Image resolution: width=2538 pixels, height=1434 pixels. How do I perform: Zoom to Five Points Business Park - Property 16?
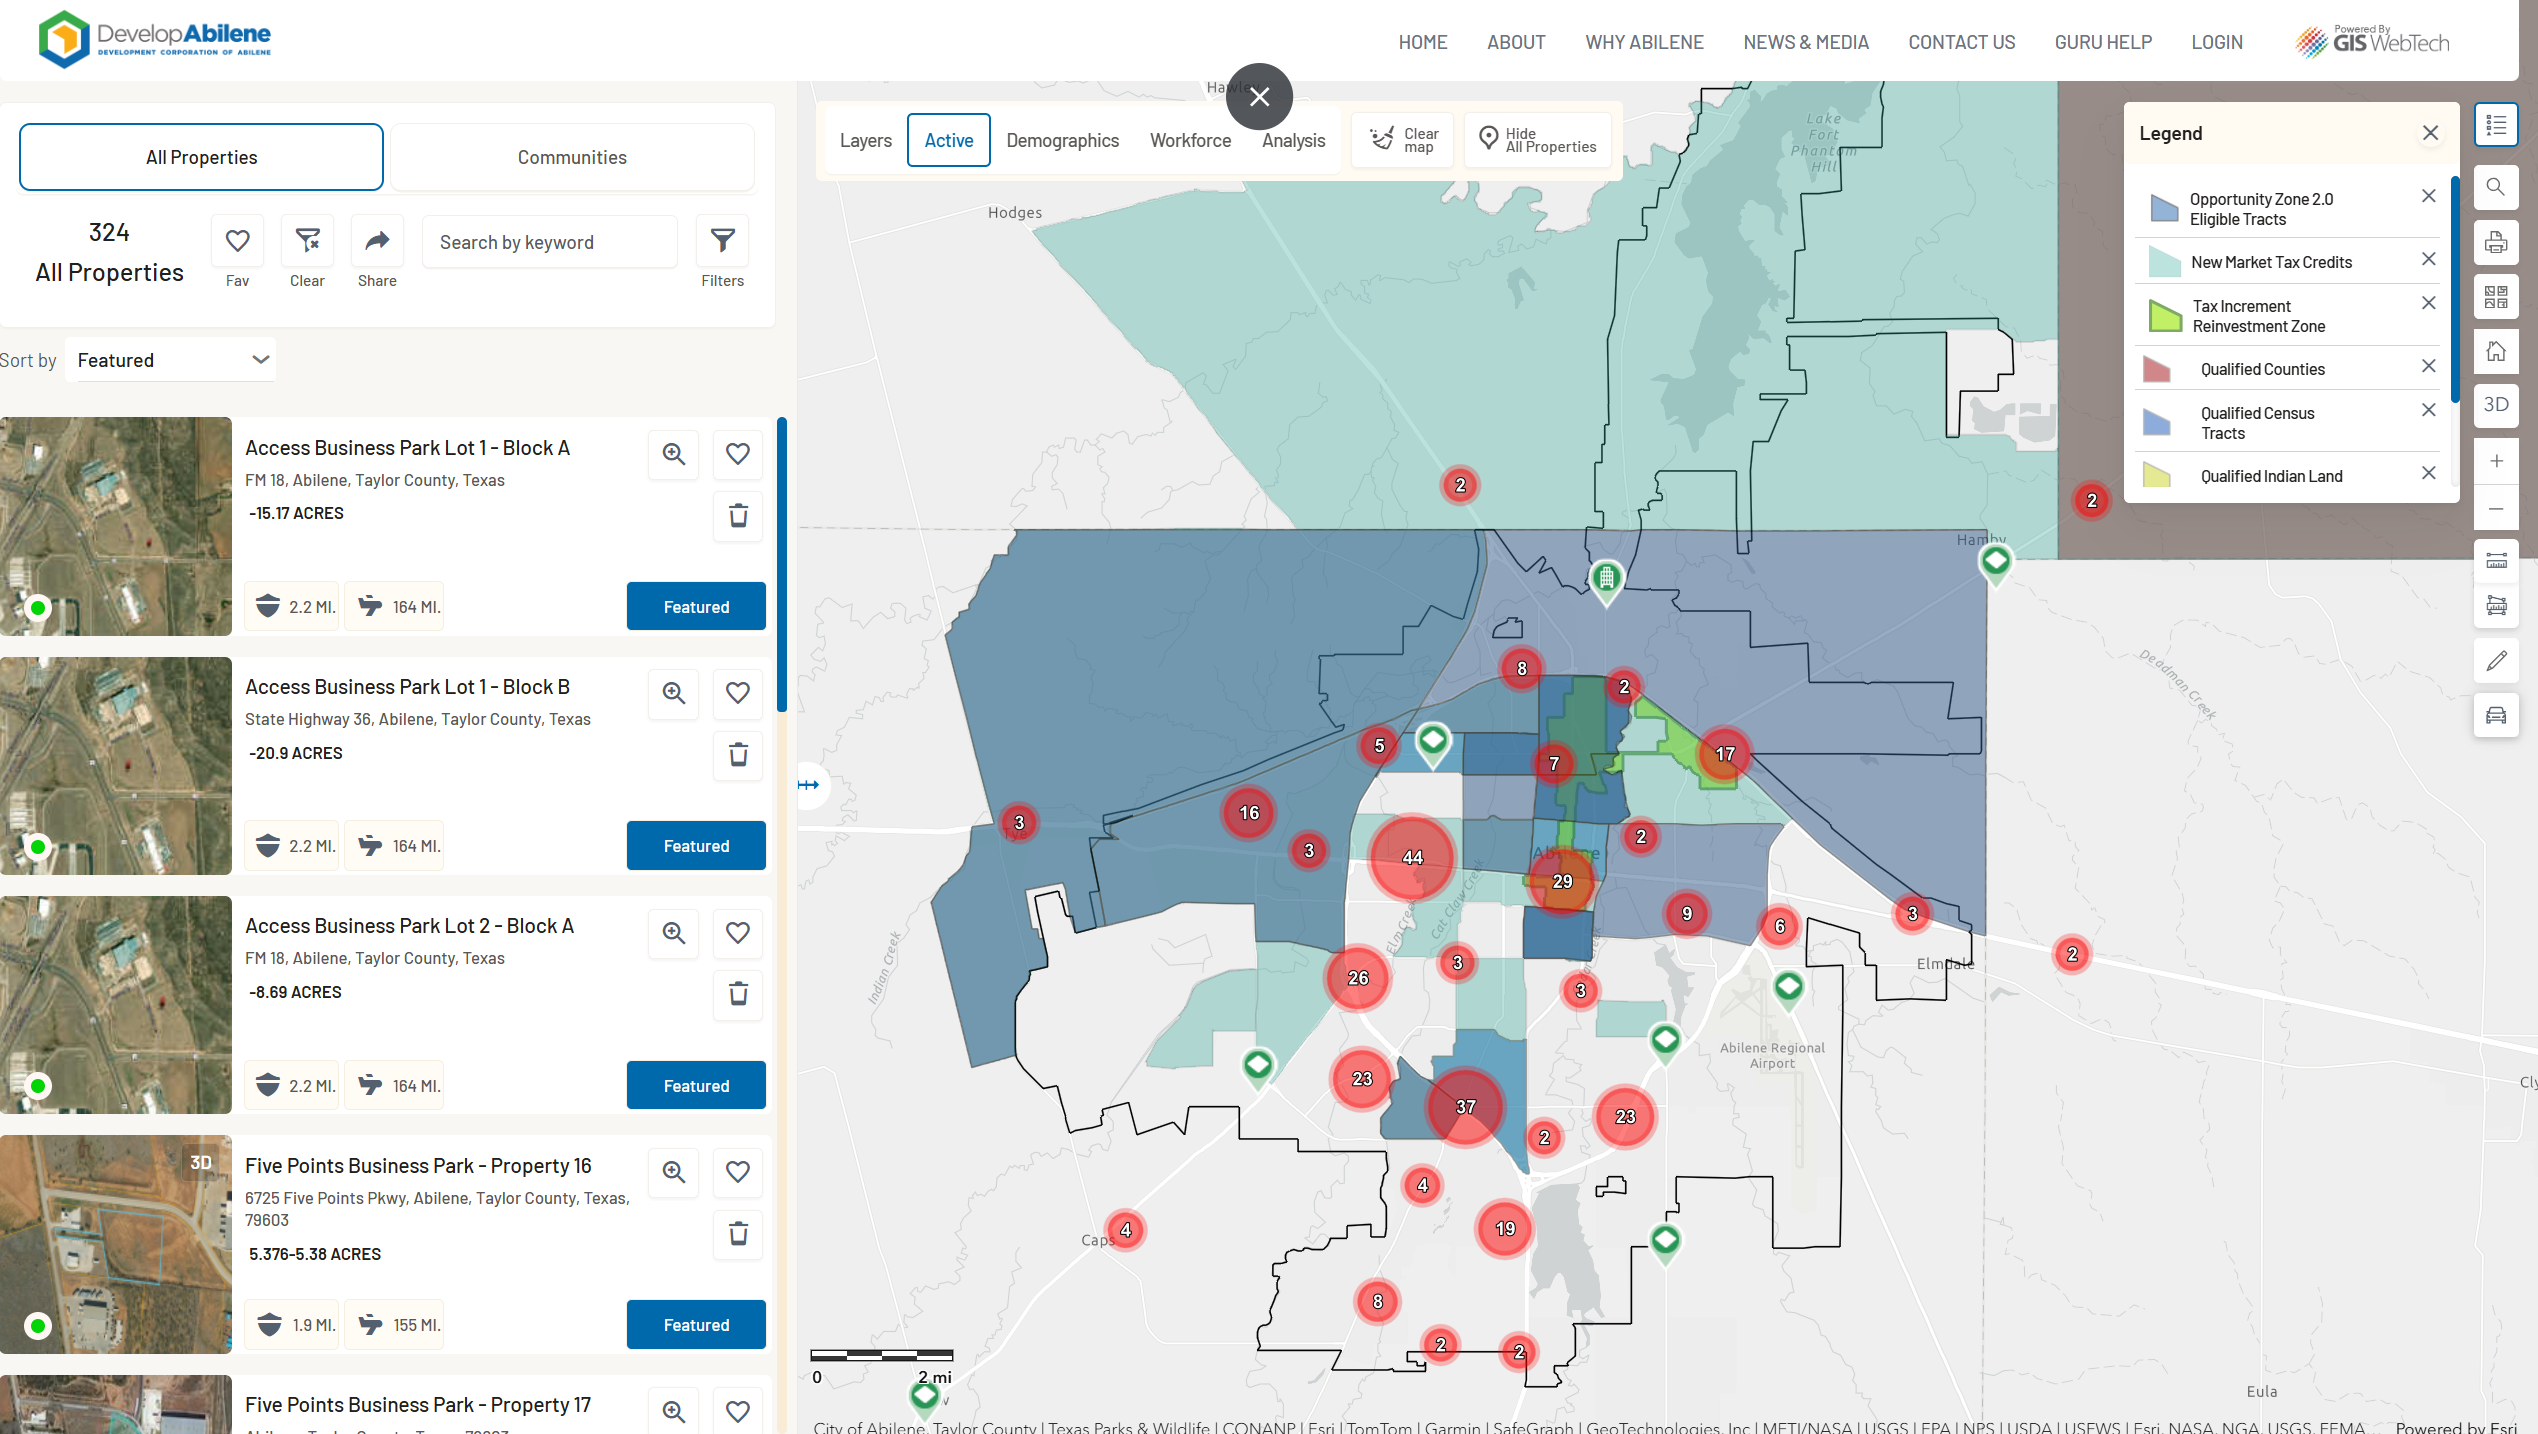tap(674, 1172)
